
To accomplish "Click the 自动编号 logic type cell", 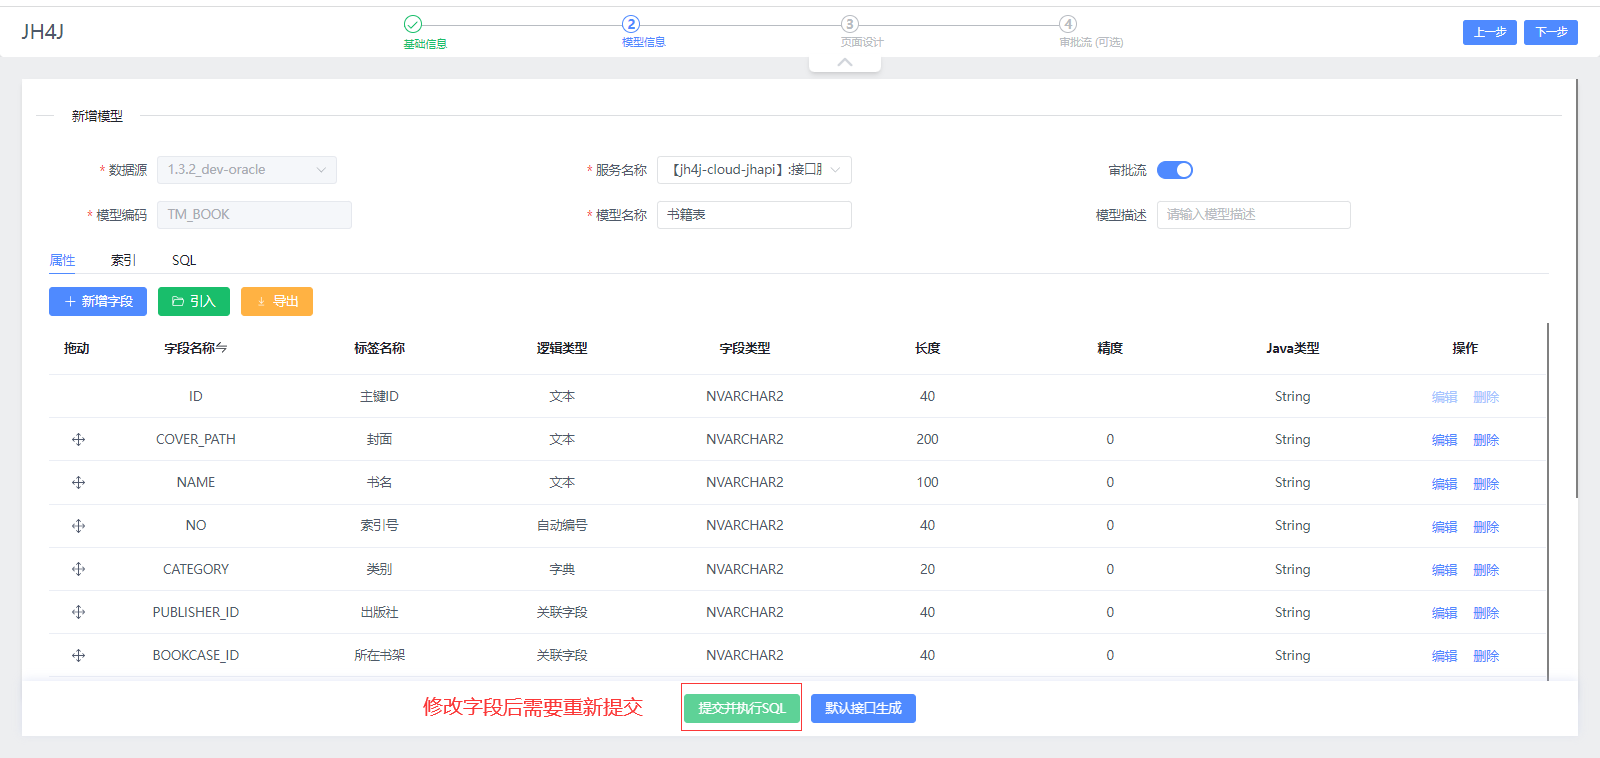I will click(x=562, y=525).
